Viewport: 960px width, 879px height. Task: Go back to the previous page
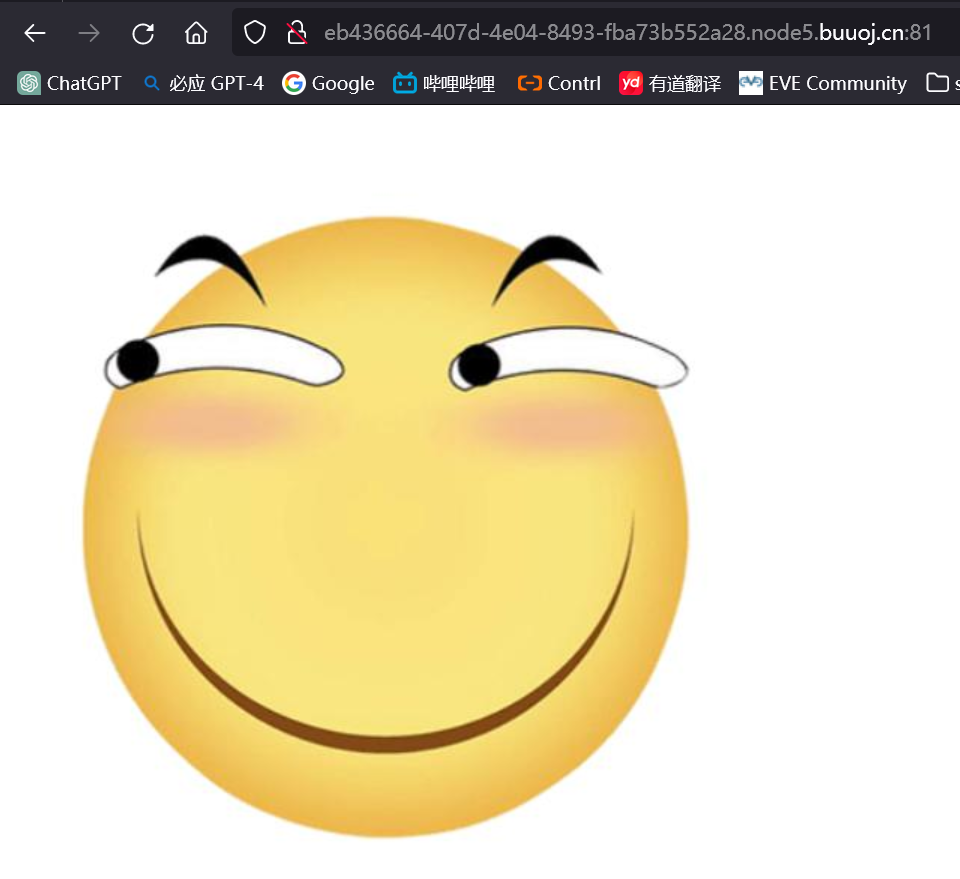point(35,33)
